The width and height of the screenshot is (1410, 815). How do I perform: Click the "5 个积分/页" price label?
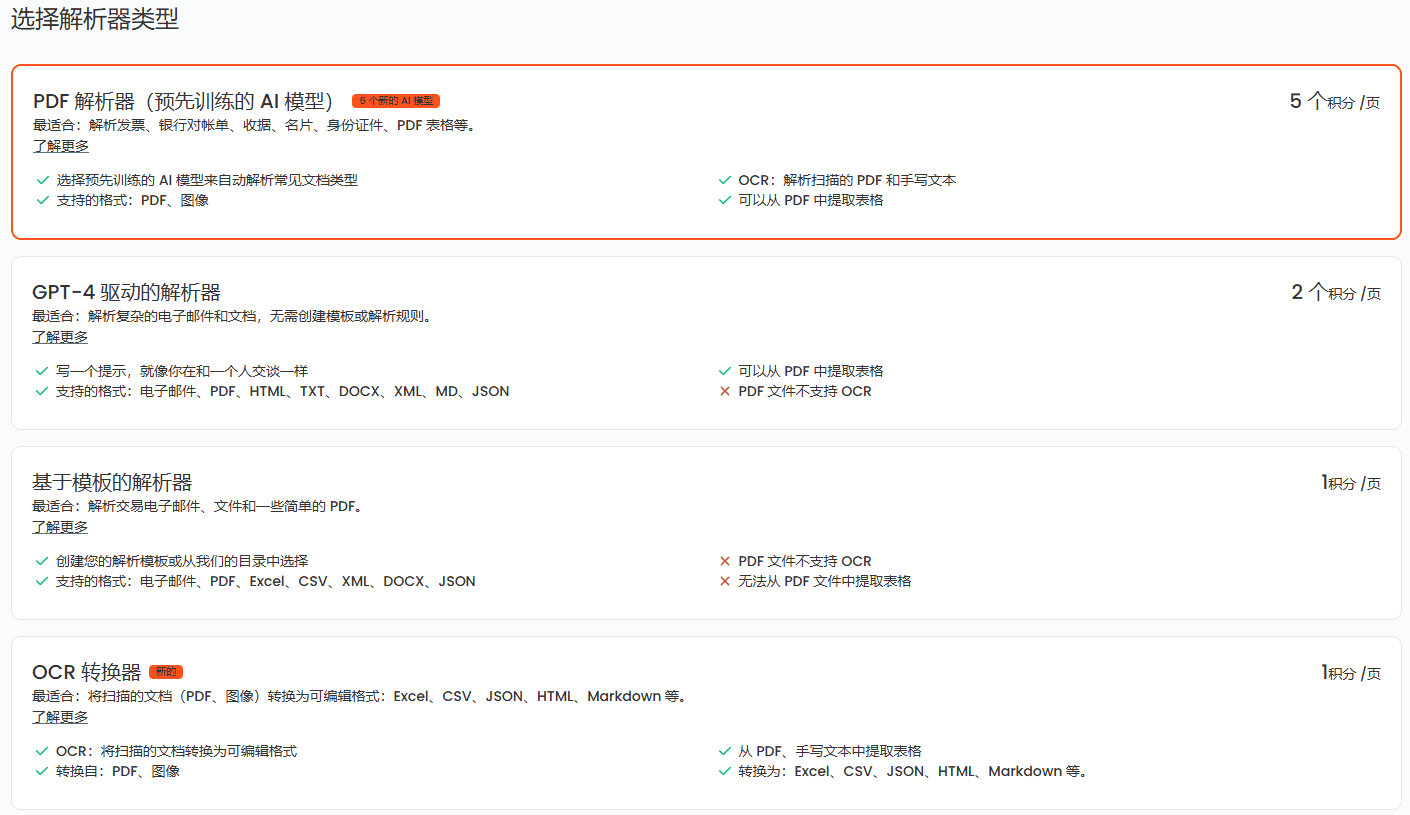1334,102
